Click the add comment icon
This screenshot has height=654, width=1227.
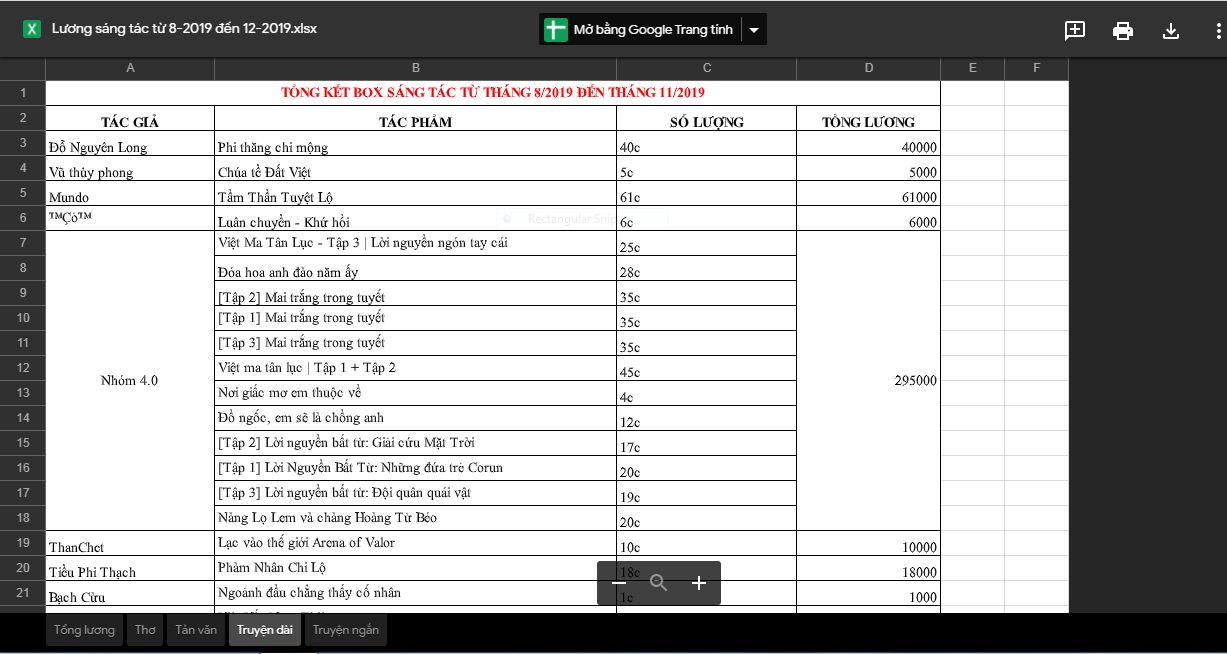click(1075, 30)
